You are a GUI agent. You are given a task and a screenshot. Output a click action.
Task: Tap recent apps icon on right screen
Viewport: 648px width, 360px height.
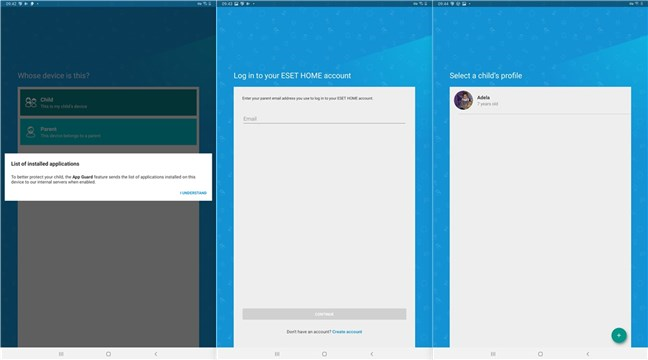(493, 354)
